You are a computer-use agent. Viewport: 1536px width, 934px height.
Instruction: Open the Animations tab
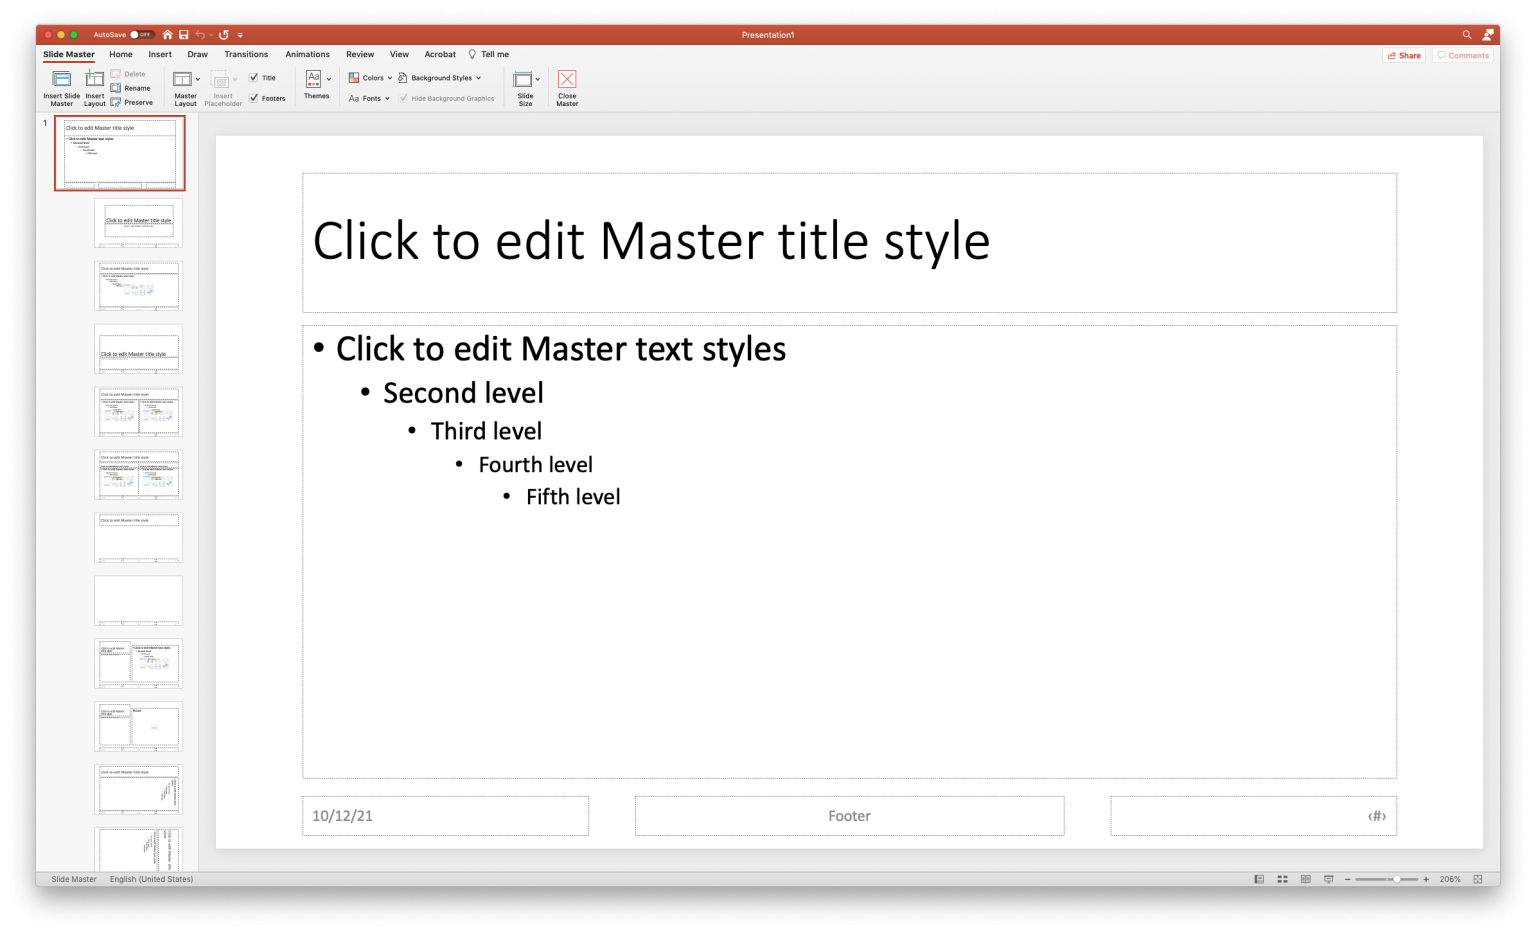tap(308, 55)
